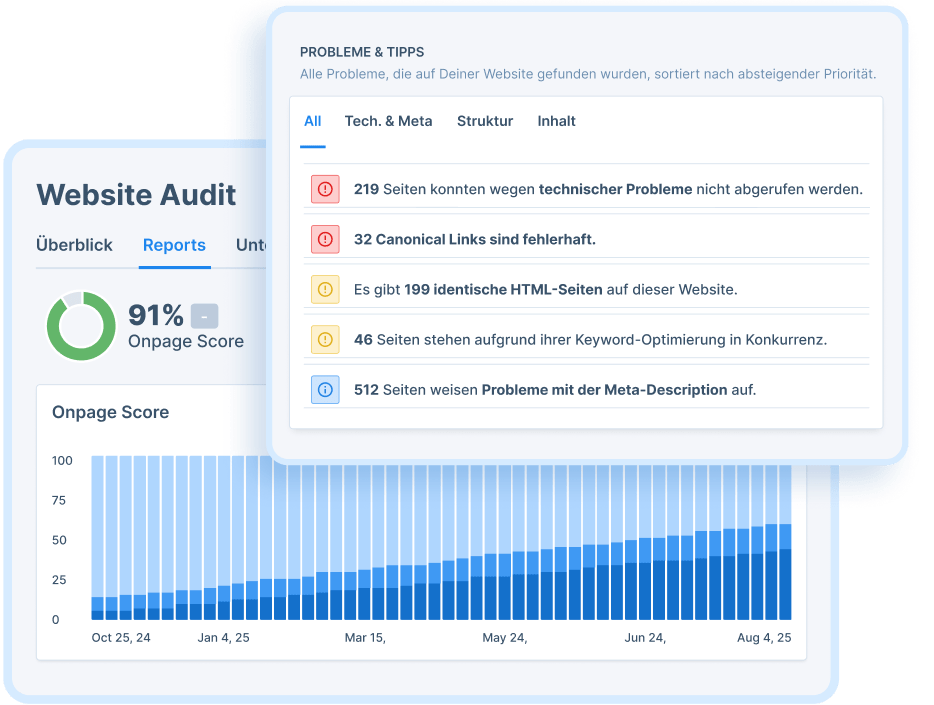Switch to the Inhalt tab
The height and width of the screenshot is (705, 934).
(556, 121)
